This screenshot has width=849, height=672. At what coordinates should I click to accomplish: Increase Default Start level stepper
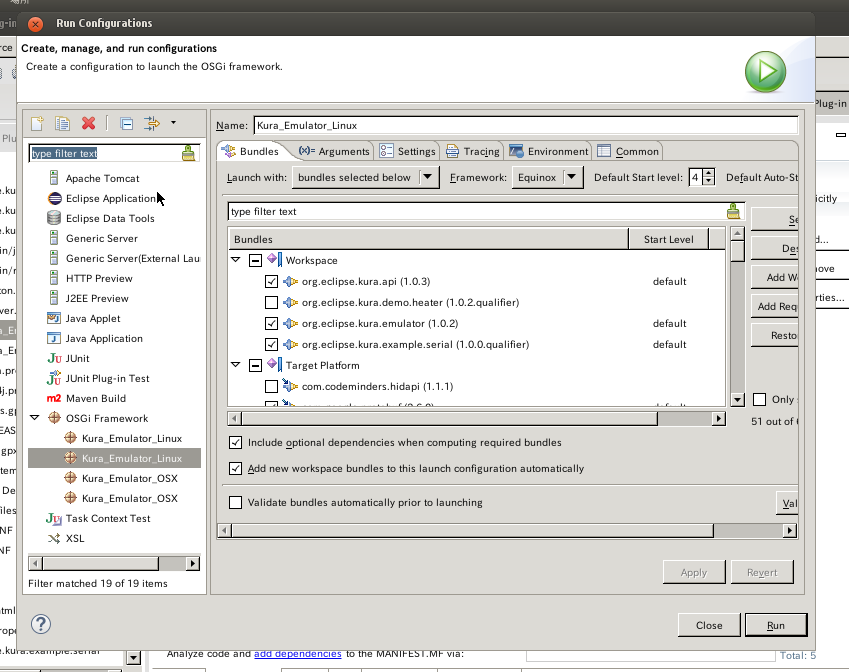point(709,173)
